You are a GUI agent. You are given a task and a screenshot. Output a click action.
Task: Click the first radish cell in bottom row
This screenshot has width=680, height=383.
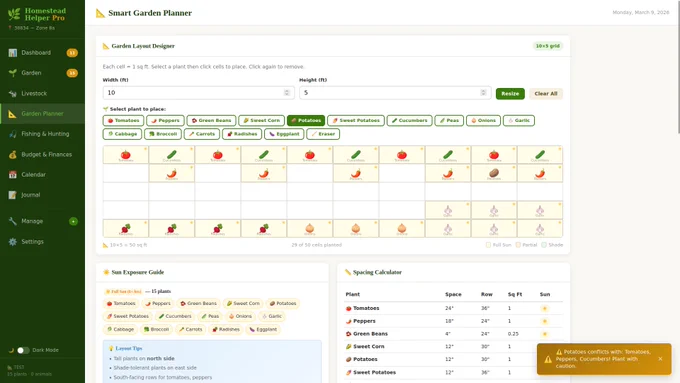[x=126, y=229]
